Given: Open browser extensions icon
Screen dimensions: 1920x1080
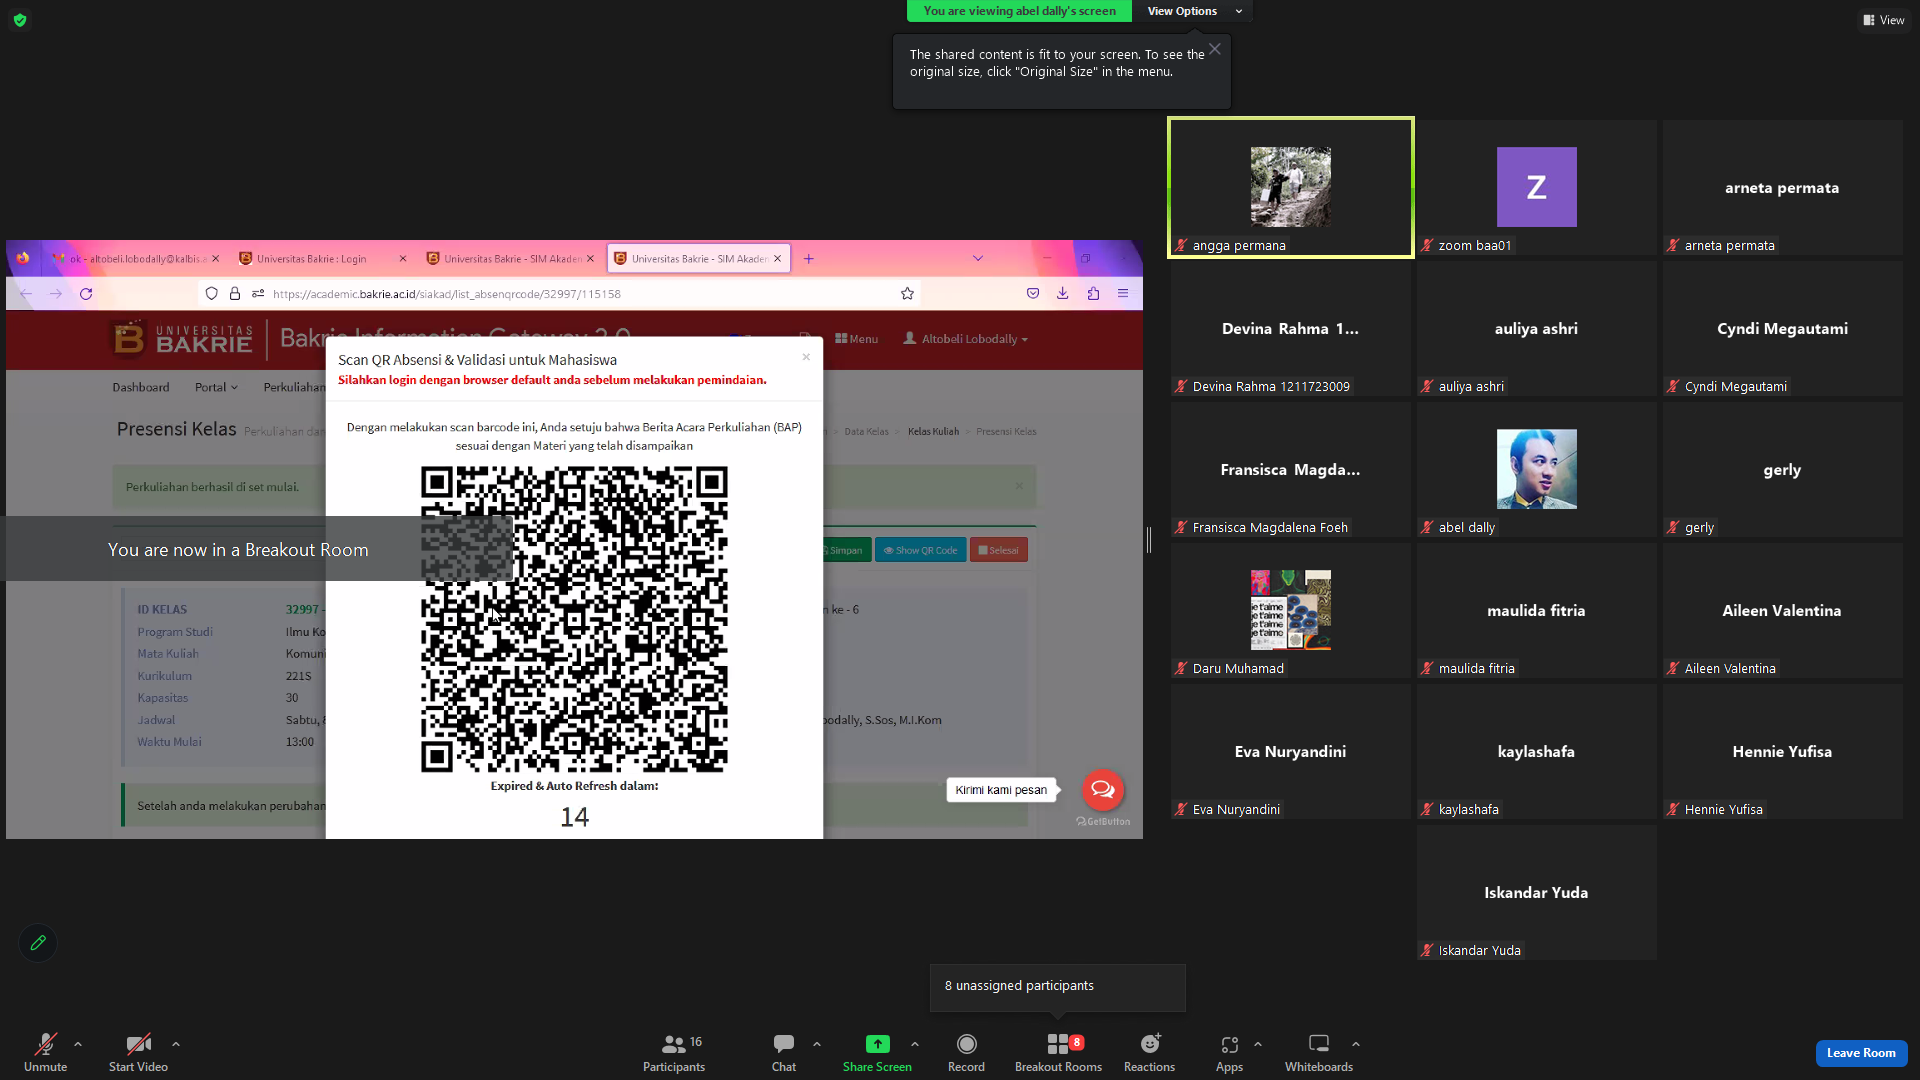Looking at the screenshot, I should pos(1093,294).
